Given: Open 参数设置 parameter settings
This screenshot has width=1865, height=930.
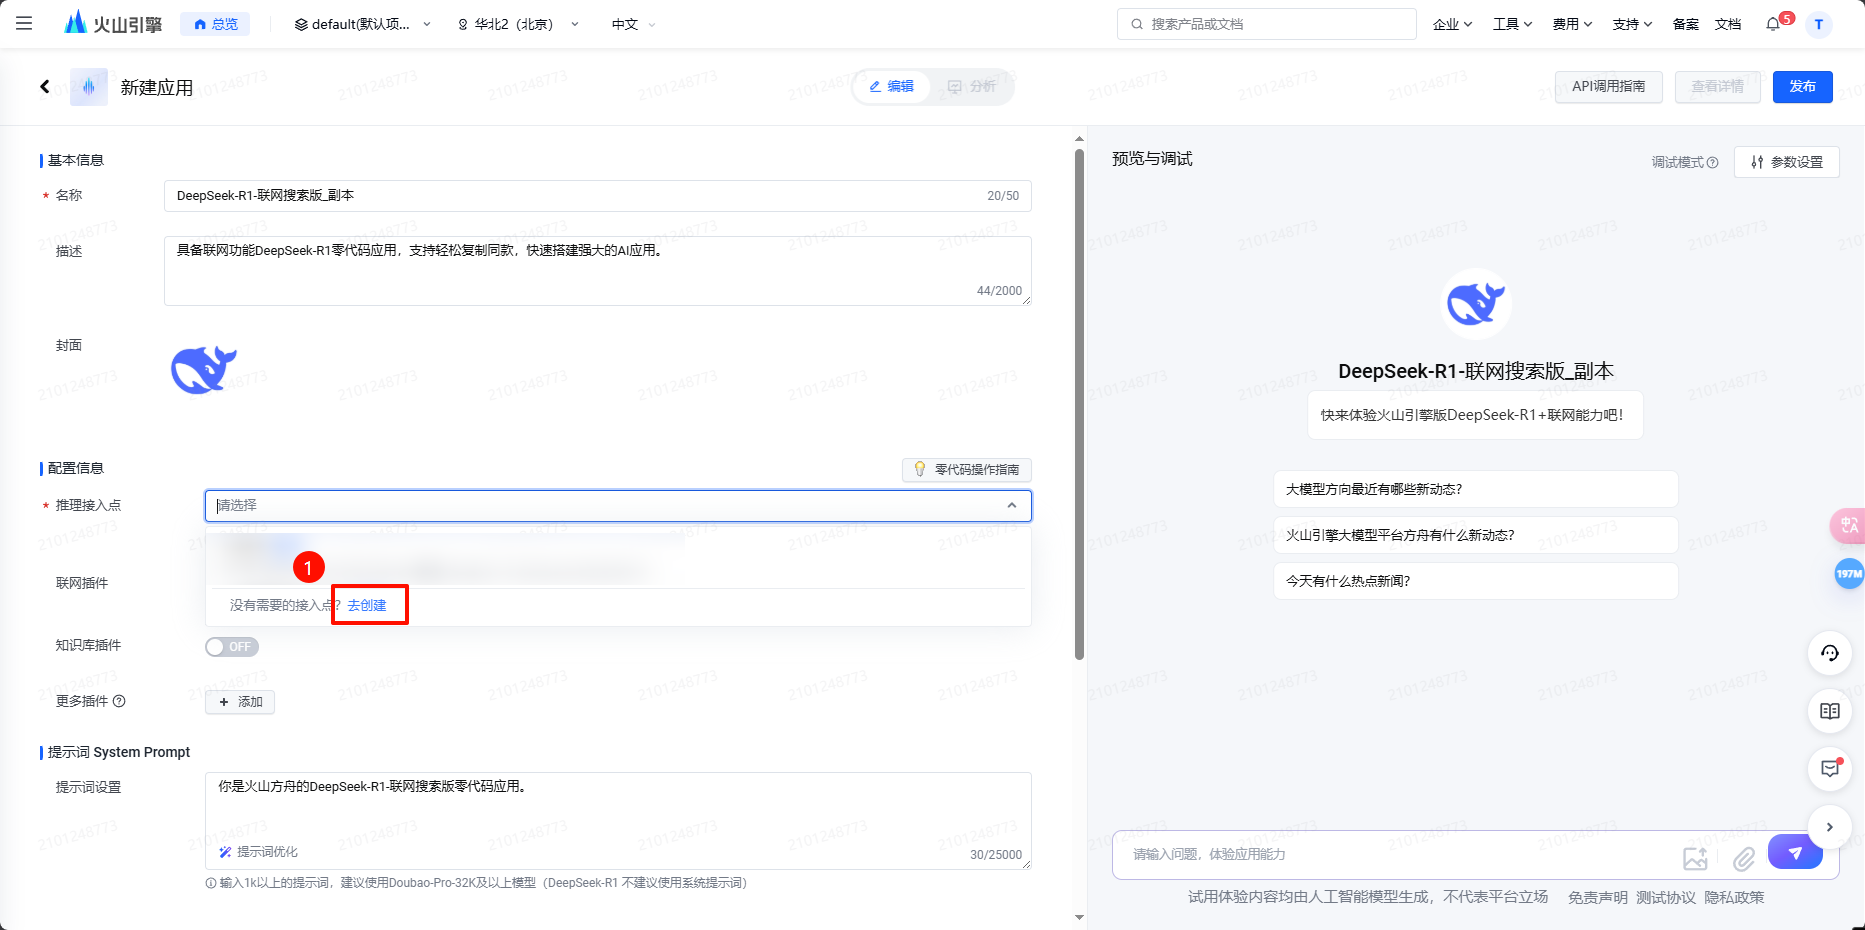Looking at the screenshot, I should [x=1786, y=162].
